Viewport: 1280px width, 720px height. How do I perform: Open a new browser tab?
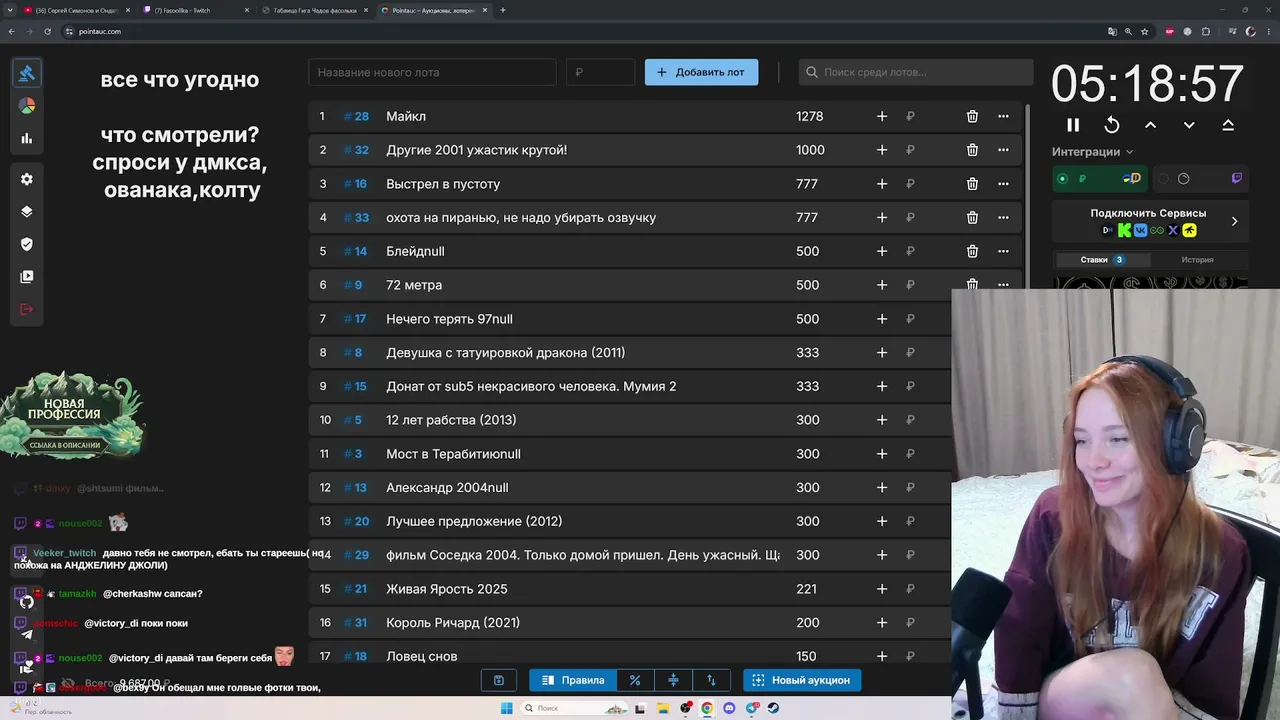pyautogui.click(x=503, y=10)
